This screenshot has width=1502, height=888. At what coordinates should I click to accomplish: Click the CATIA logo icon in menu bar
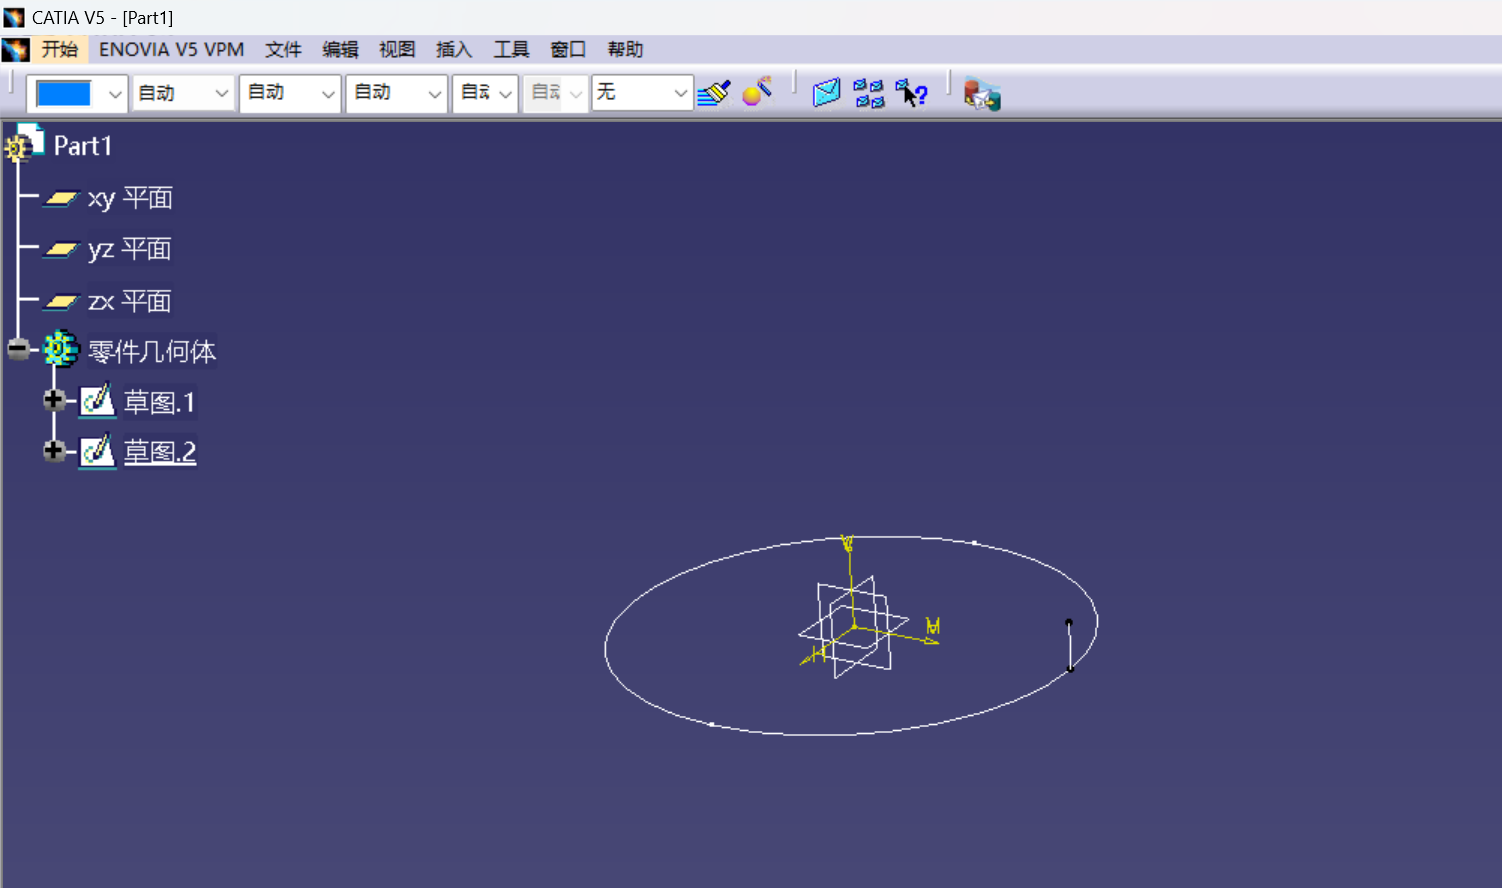click(x=15, y=49)
